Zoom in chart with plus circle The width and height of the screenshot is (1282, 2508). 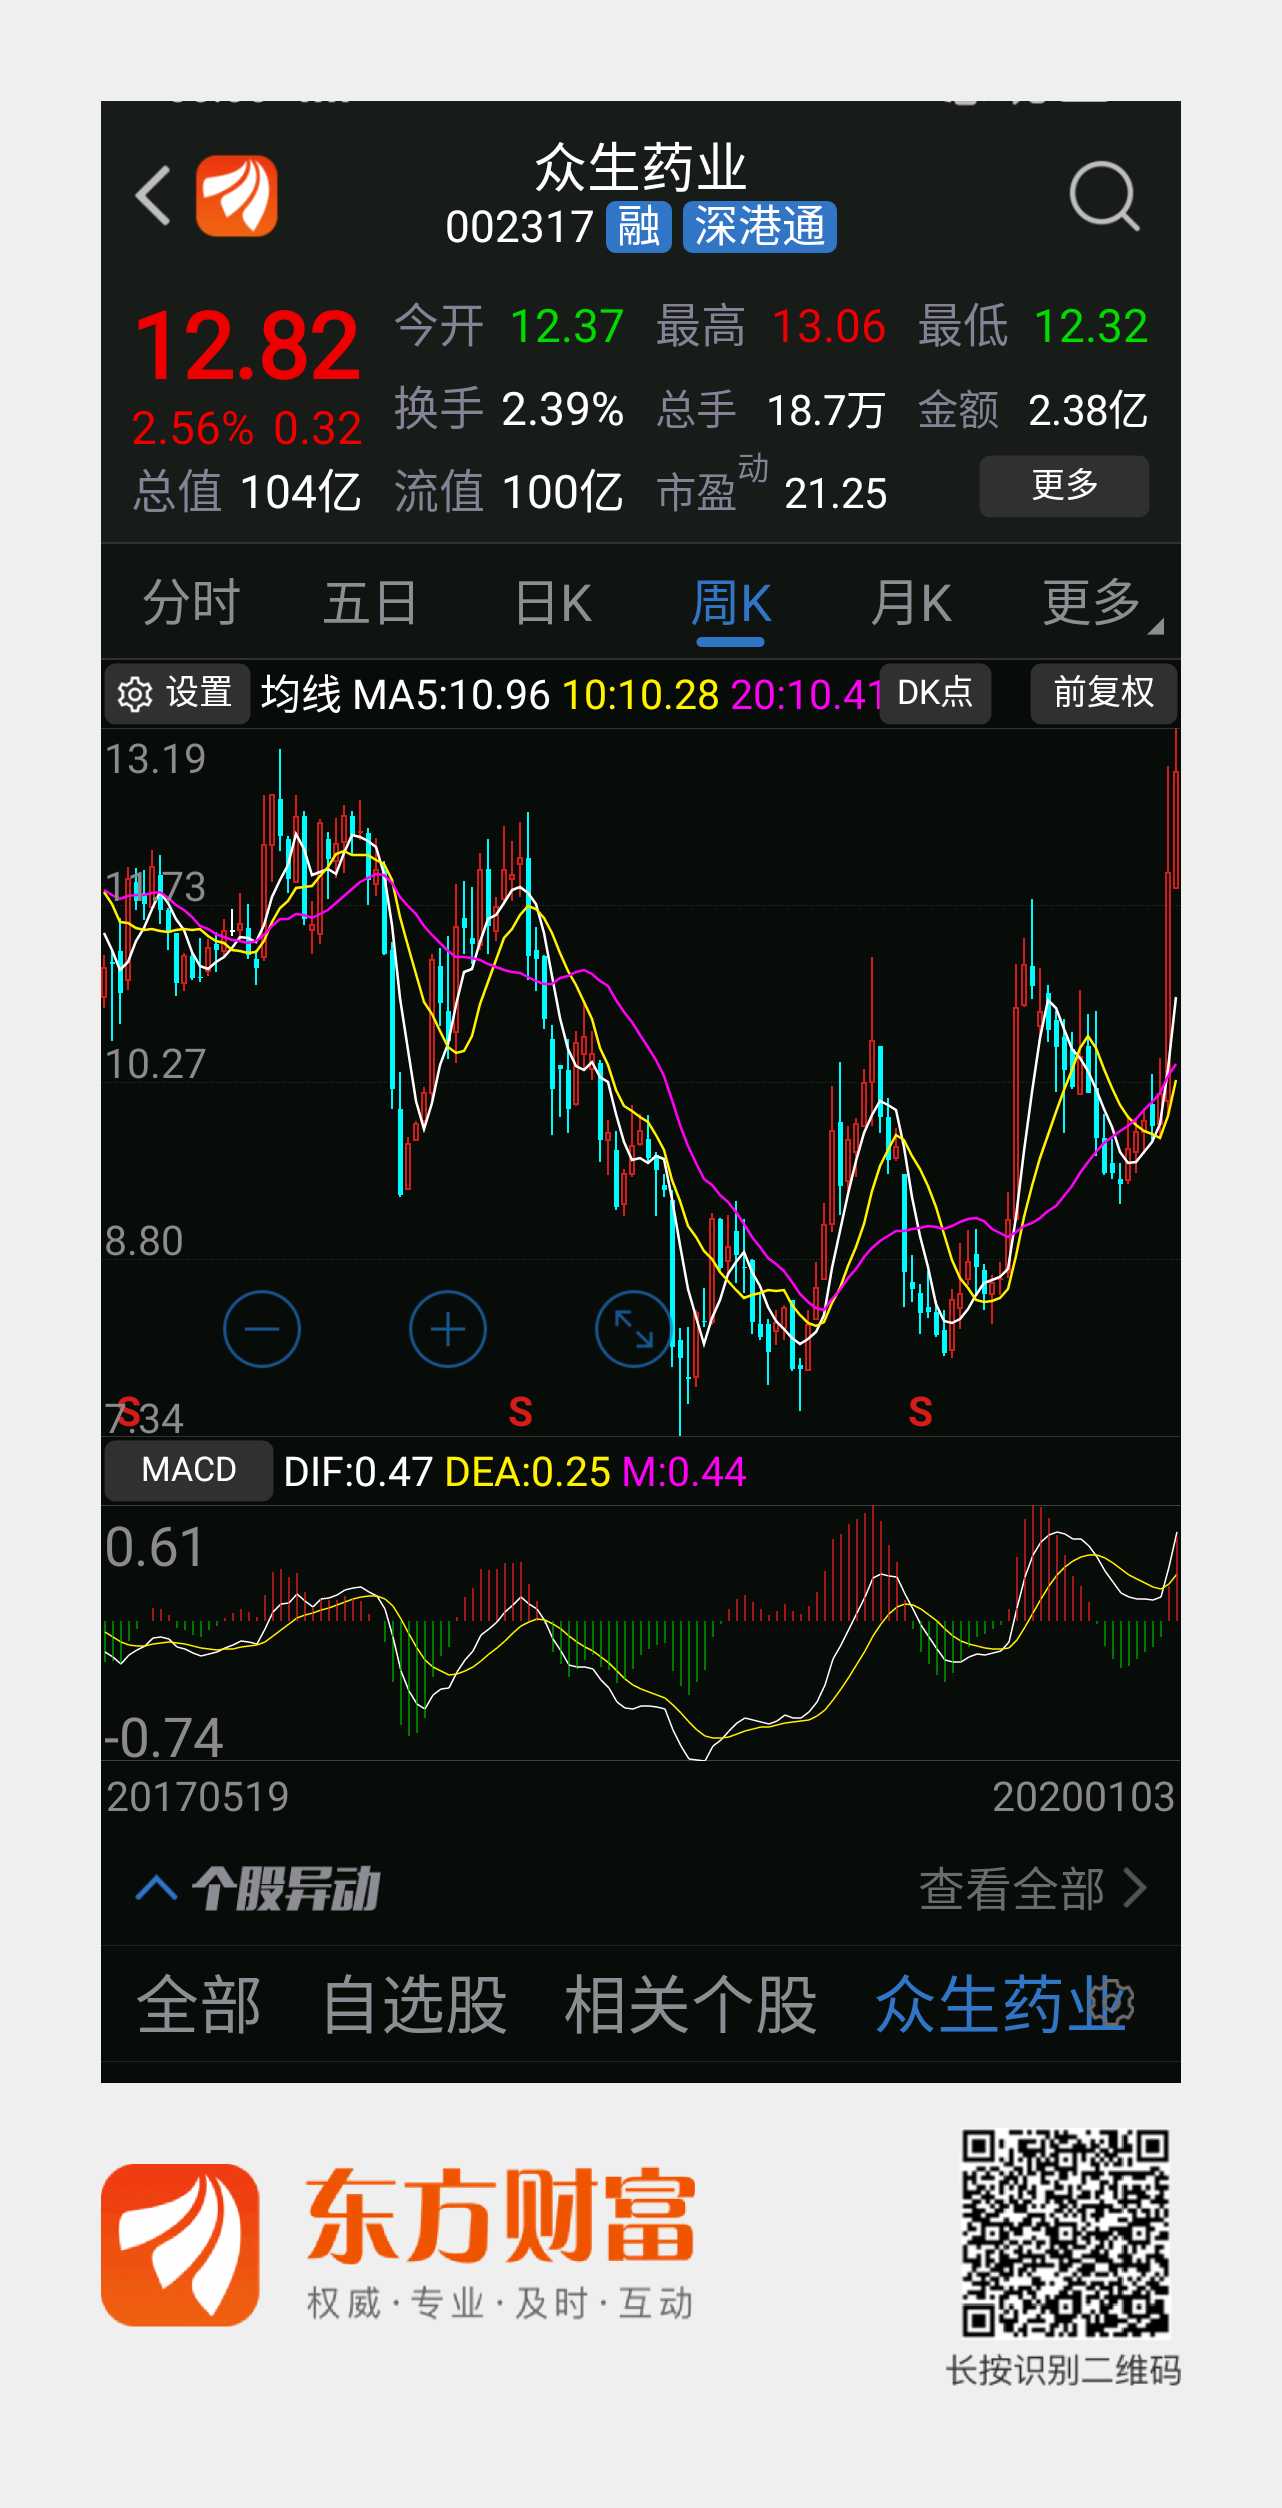tap(448, 1329)
